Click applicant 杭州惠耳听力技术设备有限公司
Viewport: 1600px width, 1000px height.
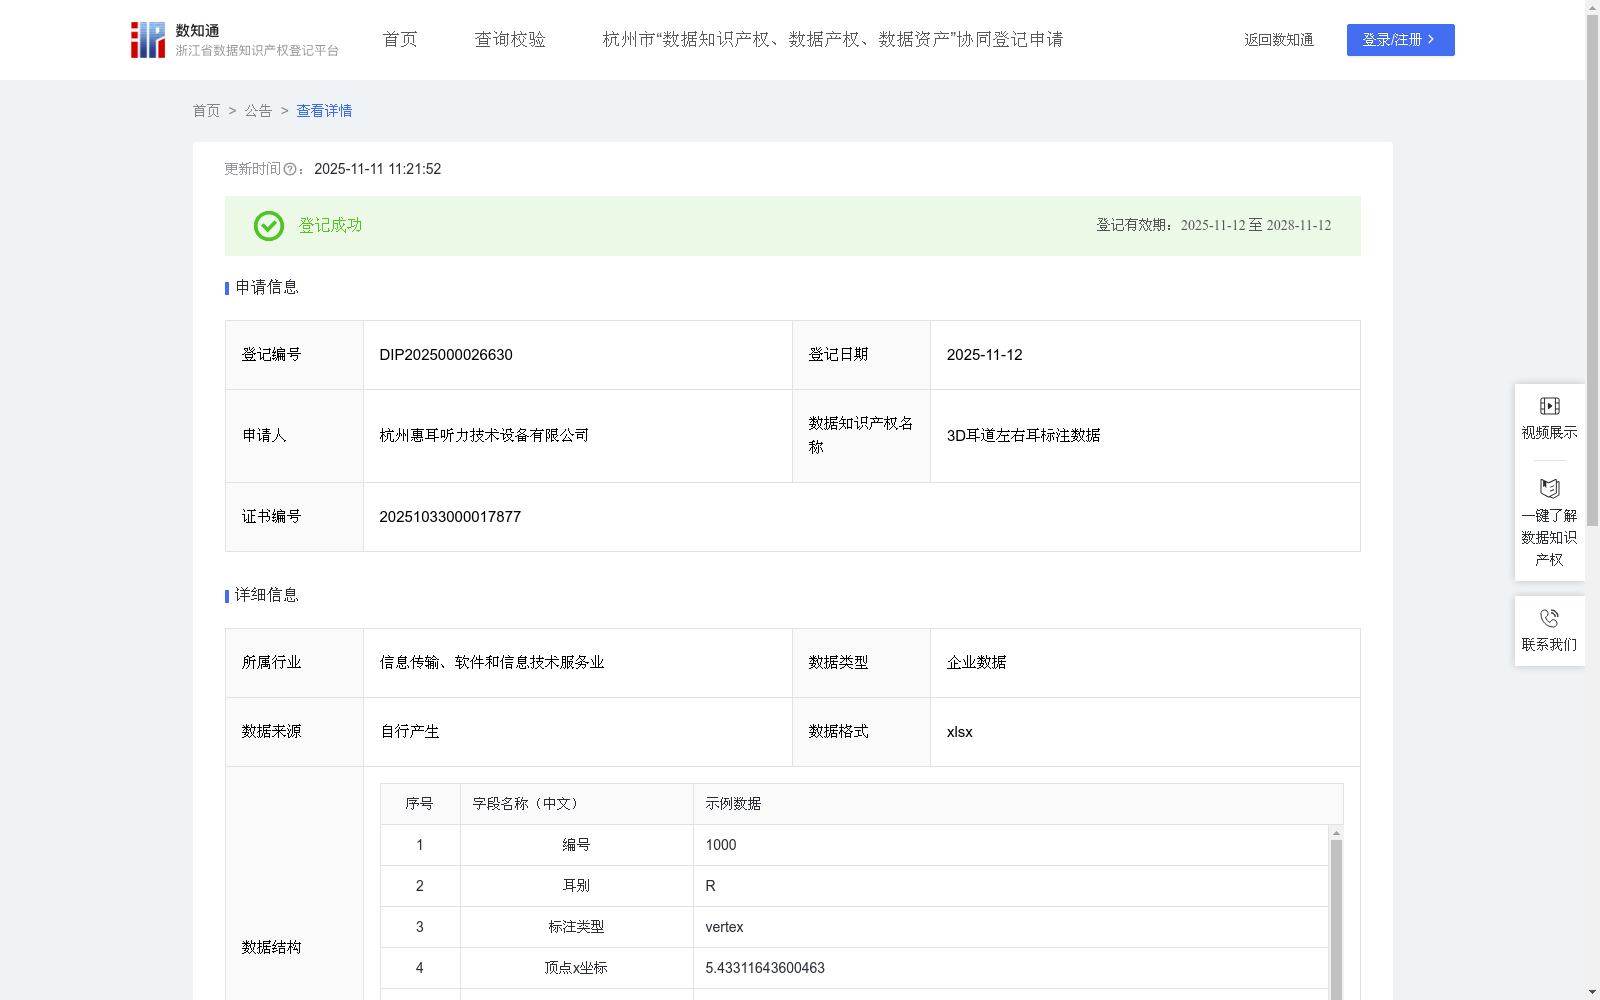484,436
